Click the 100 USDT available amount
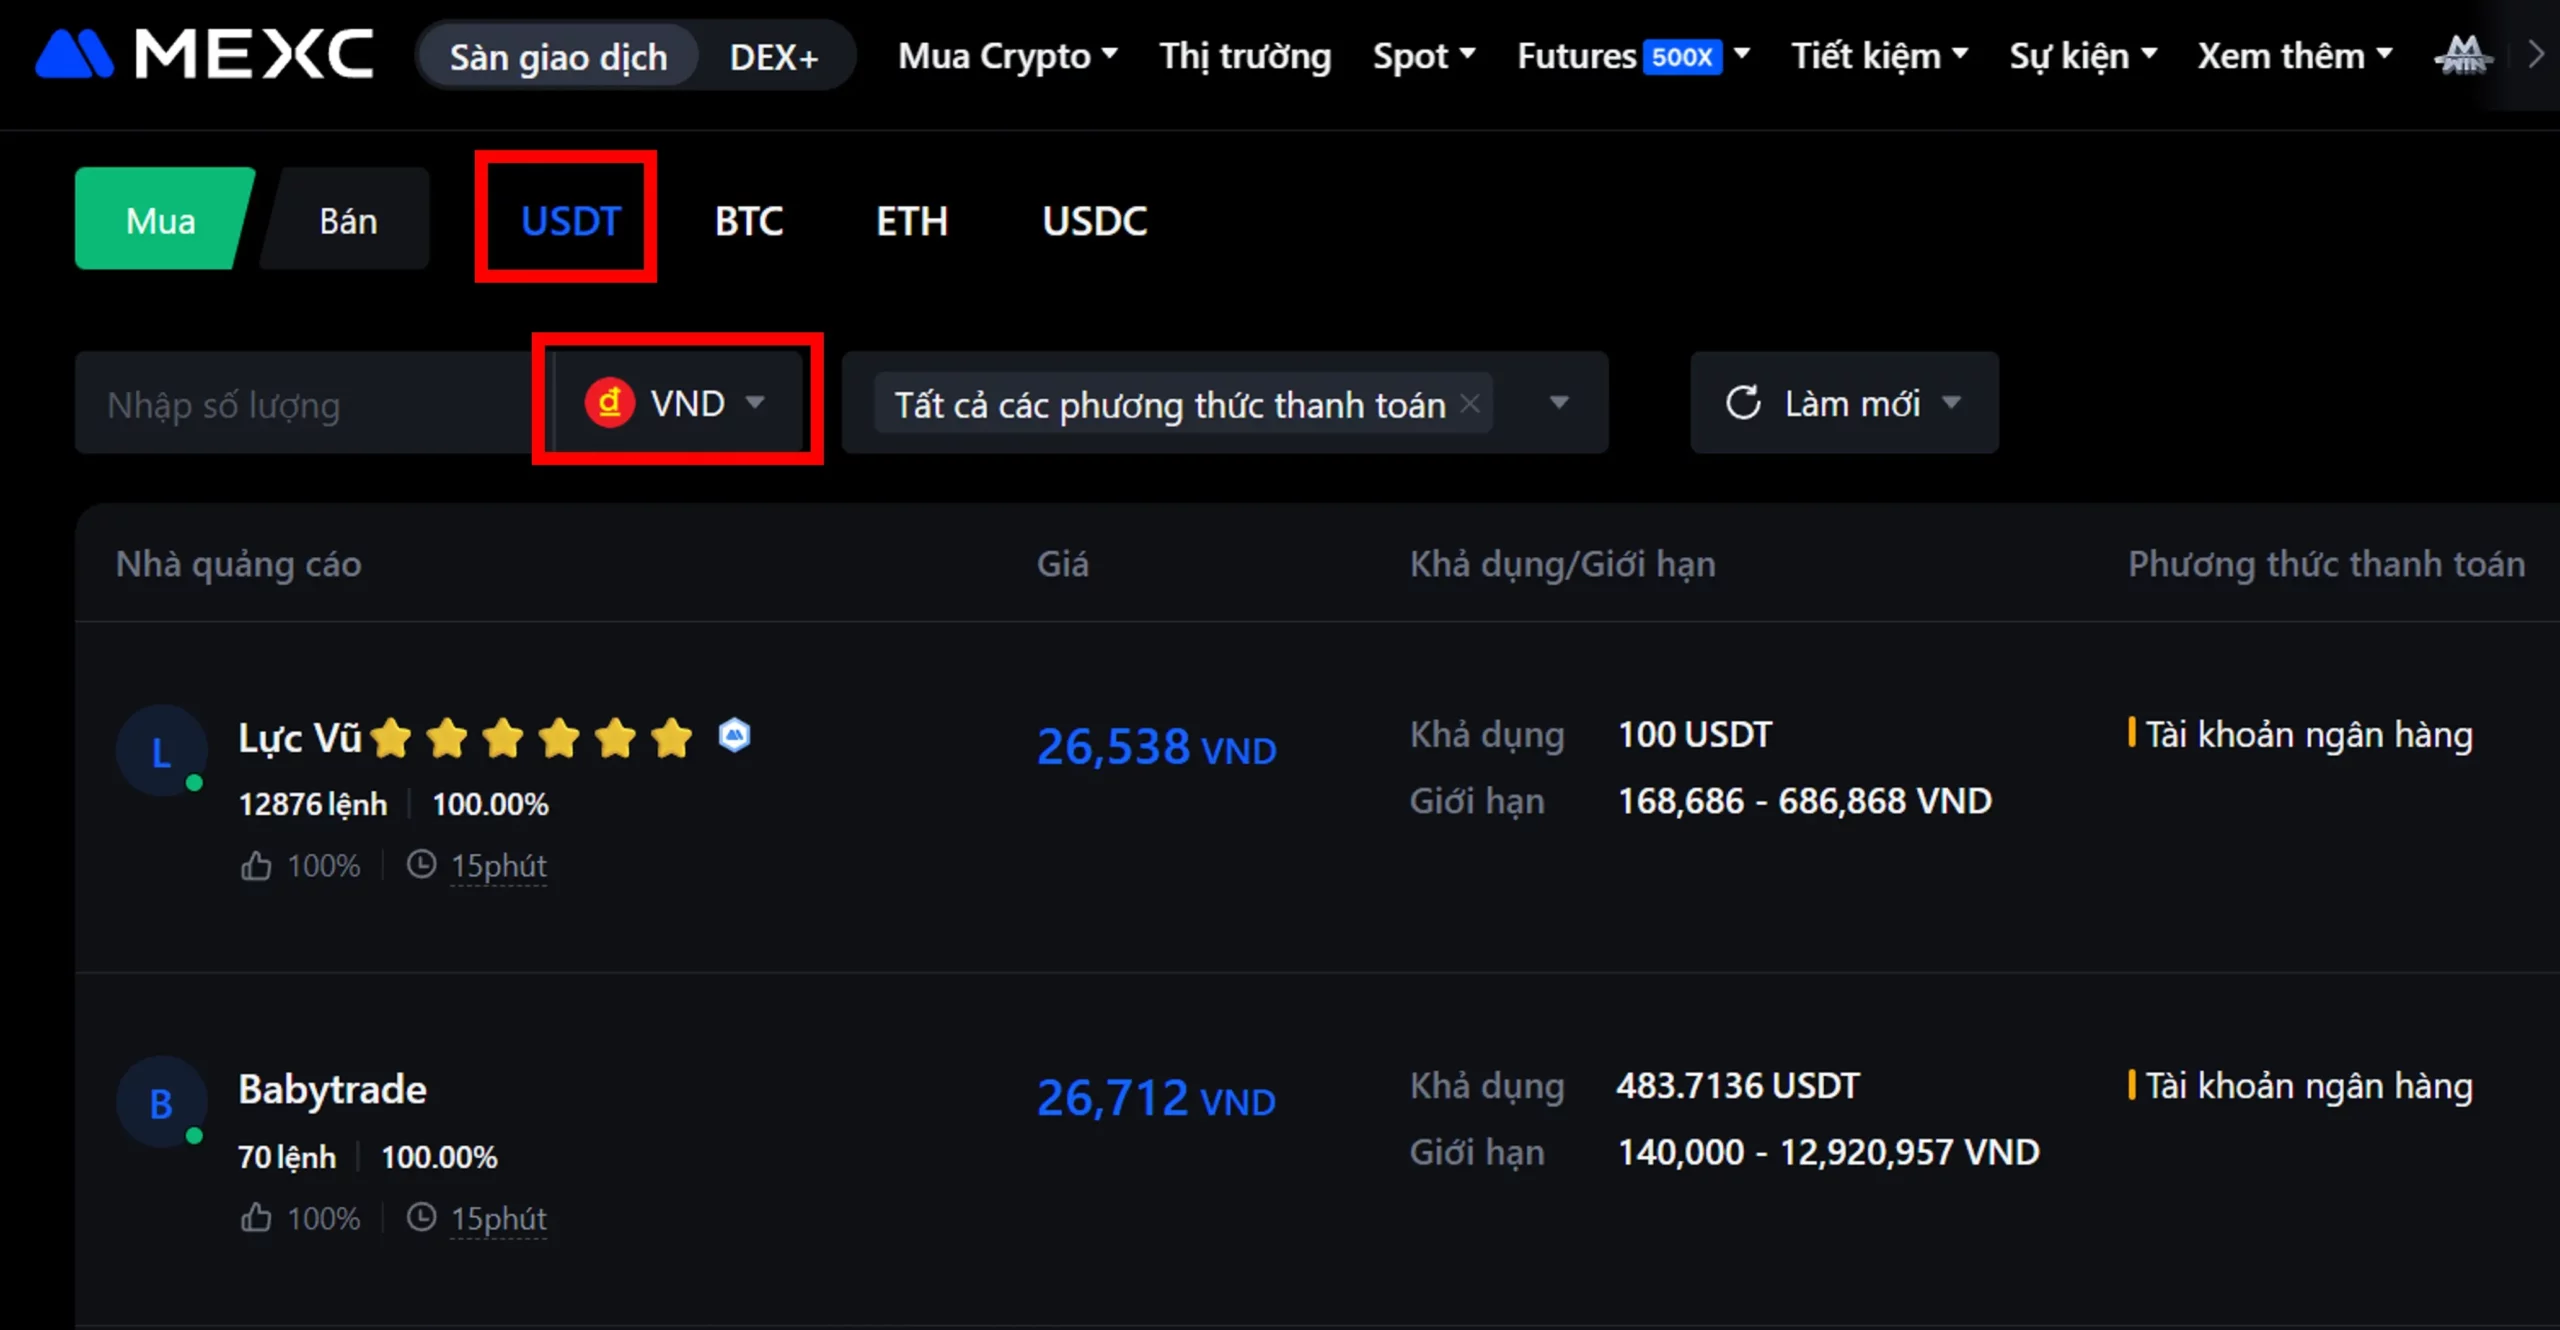This screenshot has height=1330, width=2560. (1694, 735)
